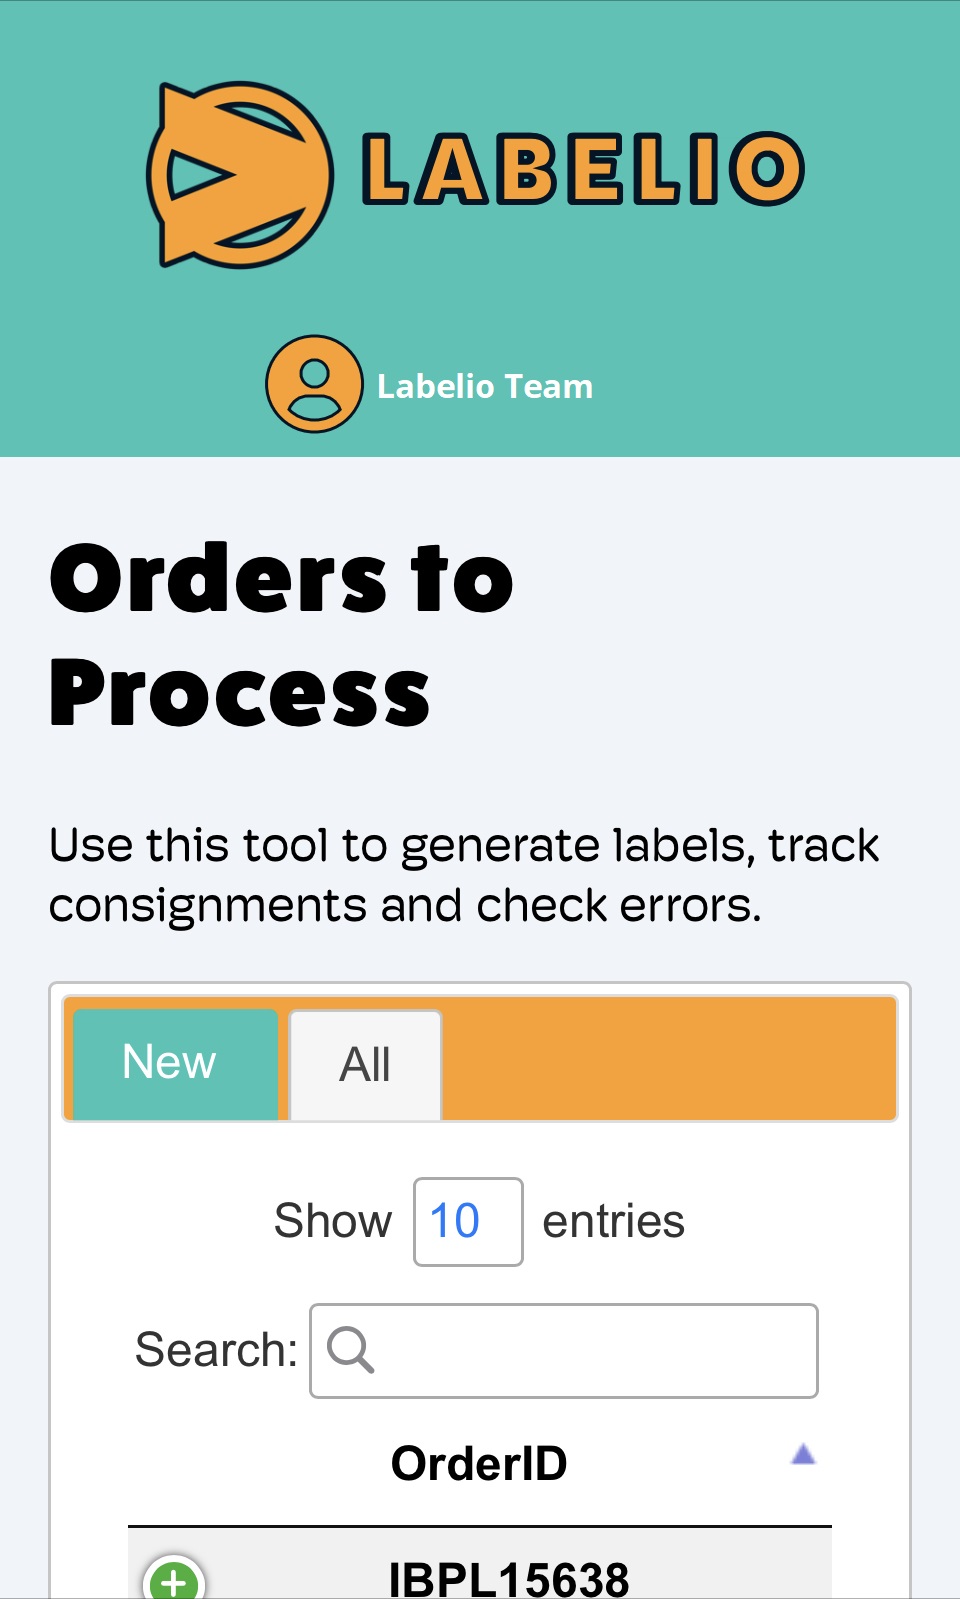Click the magnifier icon in the search box
960x1599 pixels.
pos(351,1350)
